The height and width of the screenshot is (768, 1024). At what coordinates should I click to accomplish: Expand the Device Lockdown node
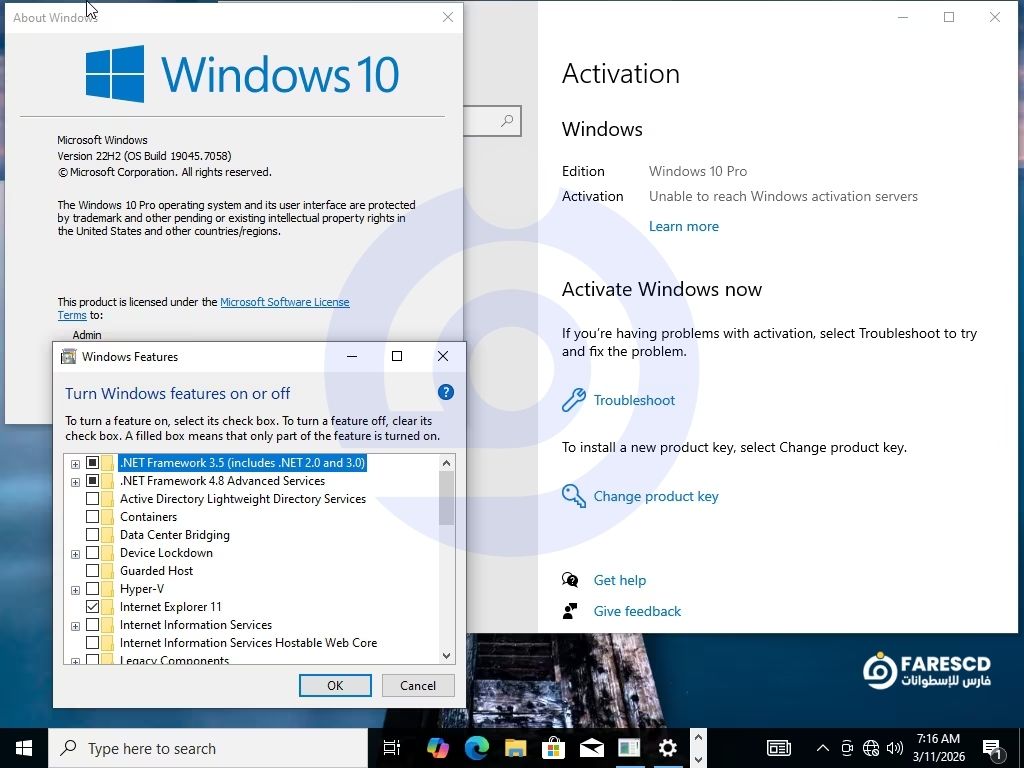click(x=75, y=553)
